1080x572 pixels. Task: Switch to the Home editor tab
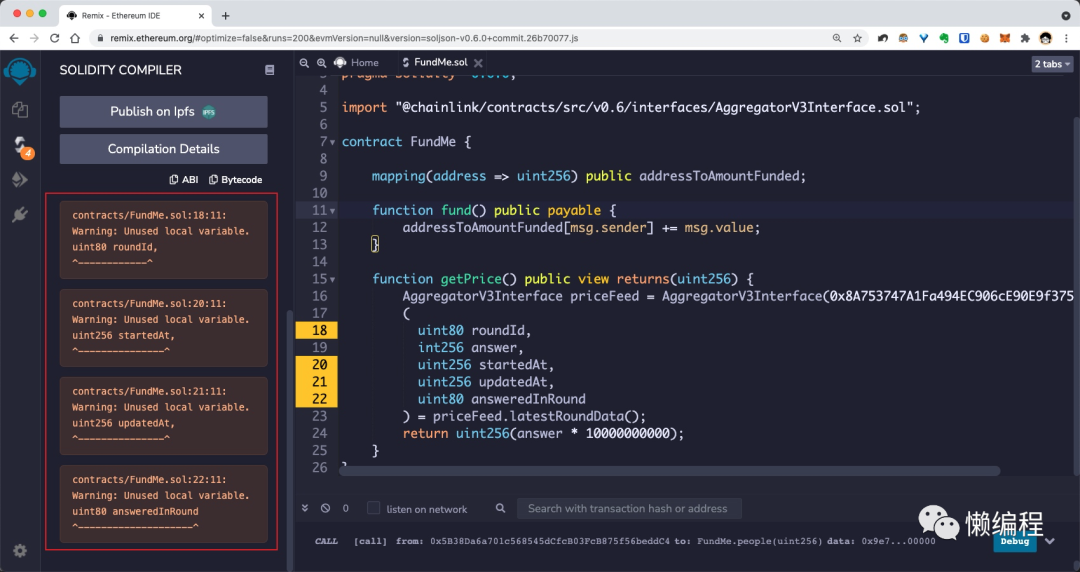(x=357, y=63)
